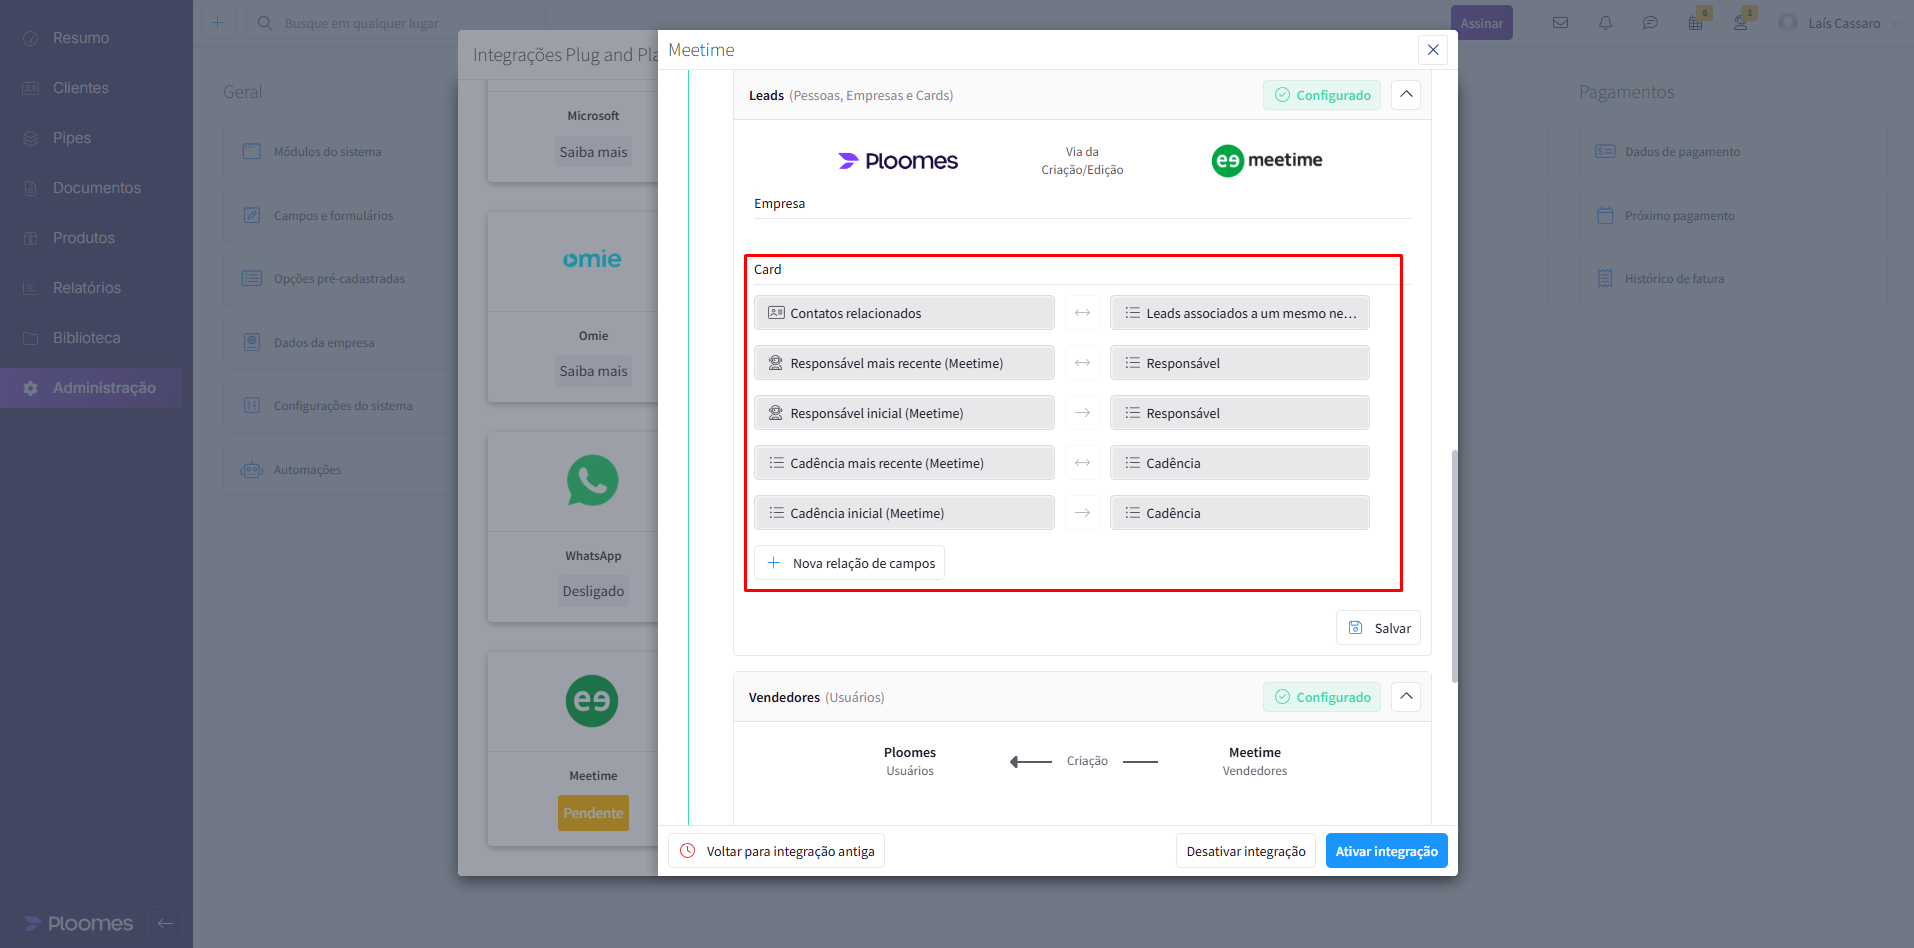This screenshot has height=948, width=1914.
Task: Add Nova relação de campos
Action: [x=849, y=563]
